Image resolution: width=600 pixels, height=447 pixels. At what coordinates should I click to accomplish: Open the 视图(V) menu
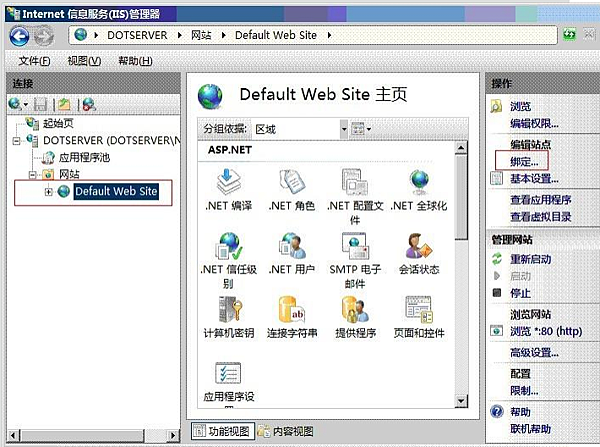[x=84, y=61]
